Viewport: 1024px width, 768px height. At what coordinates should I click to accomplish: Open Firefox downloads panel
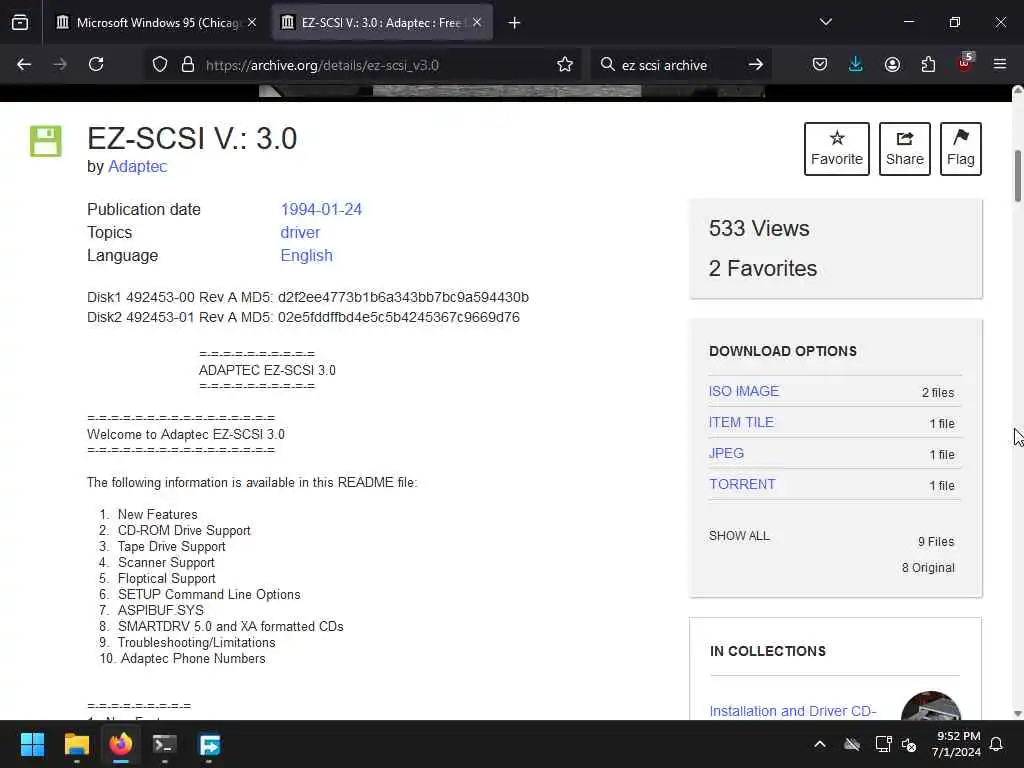[856, 64]
